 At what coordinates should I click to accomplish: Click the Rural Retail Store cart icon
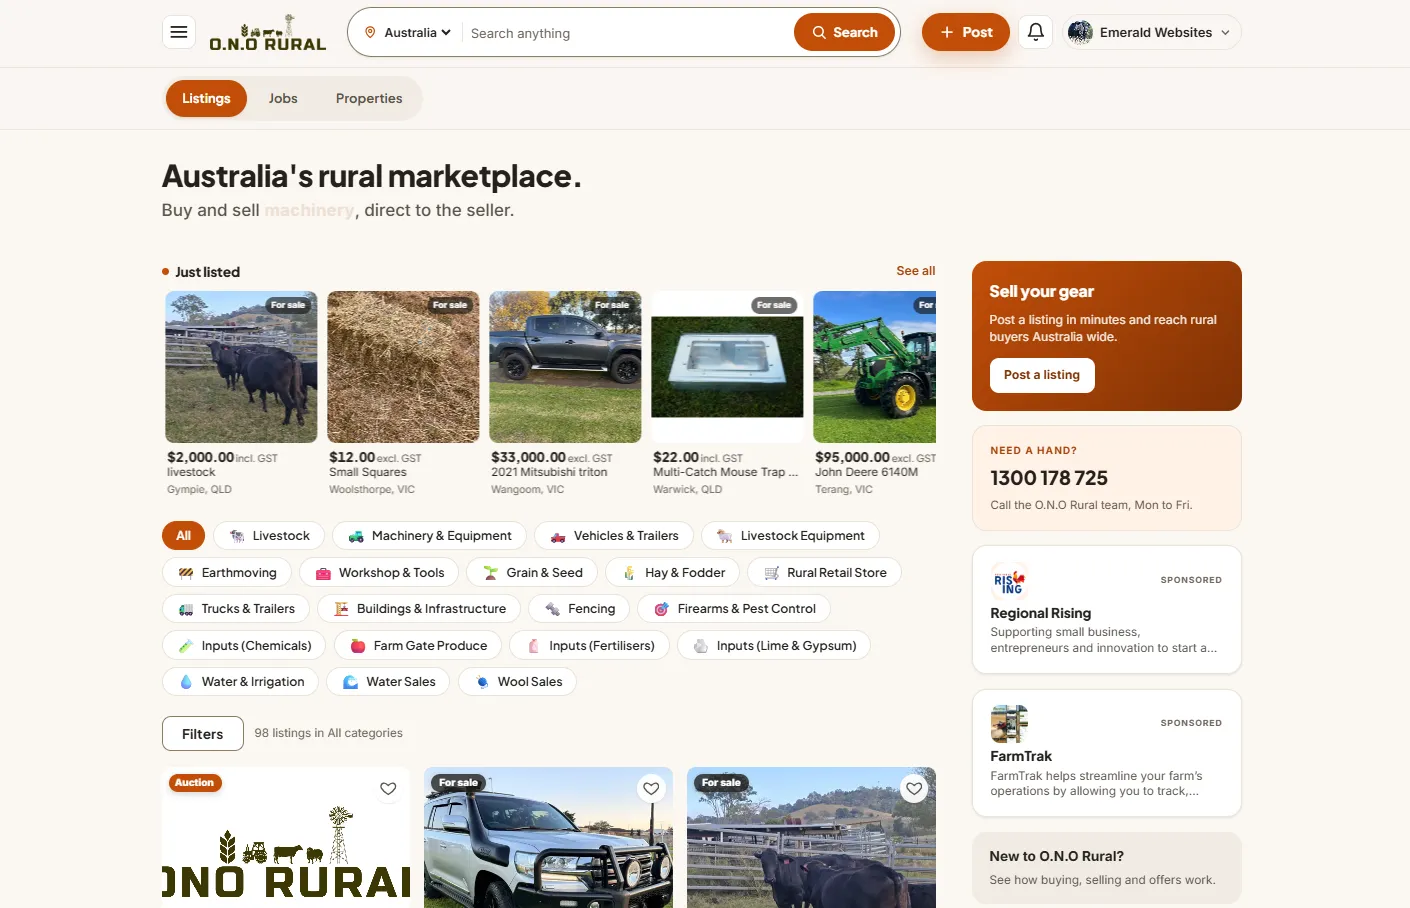pos(772,573)
